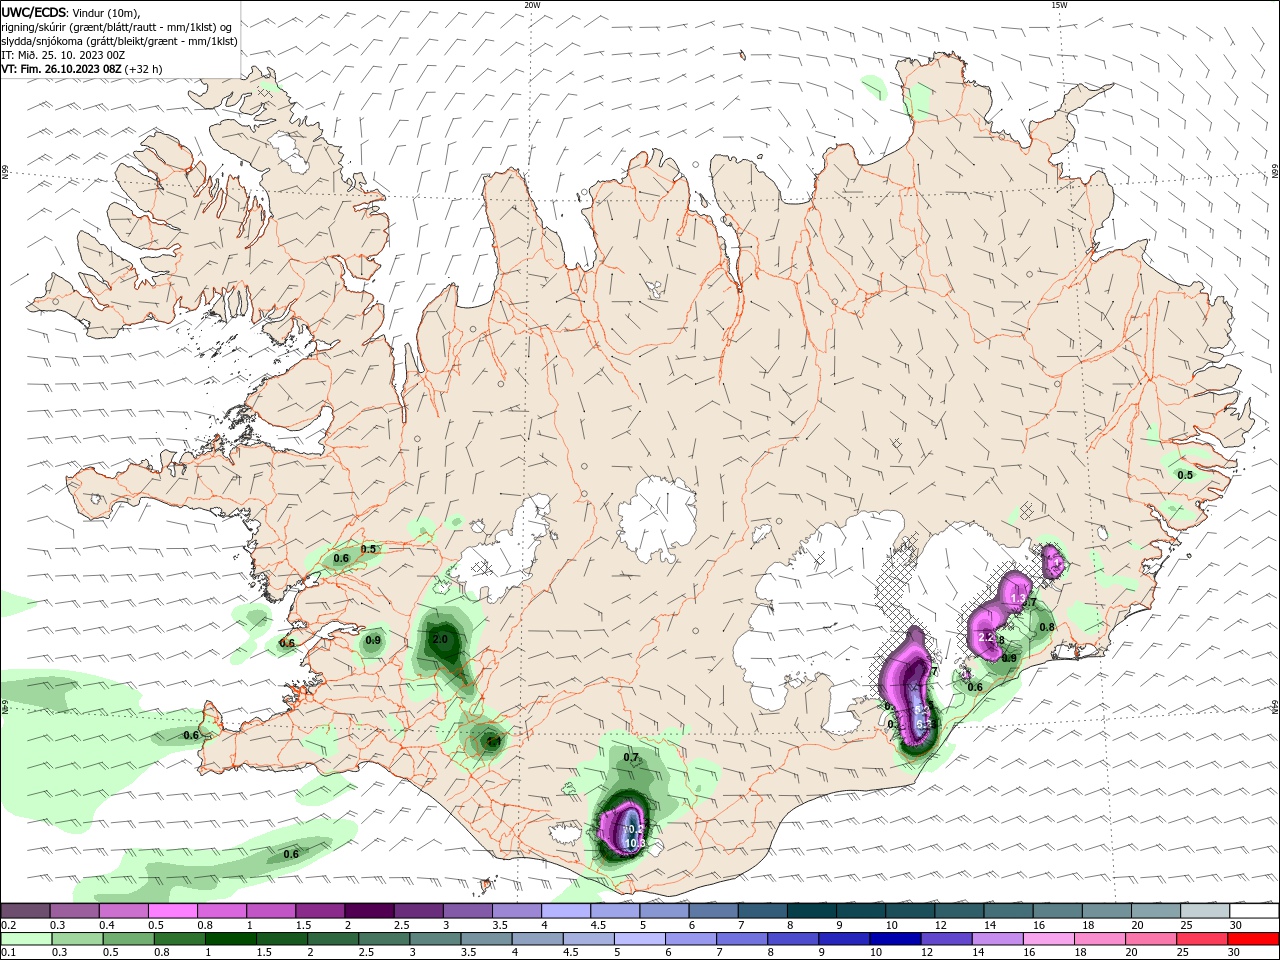Click the 10.2 snowfall value on the map

click(634, 830)
